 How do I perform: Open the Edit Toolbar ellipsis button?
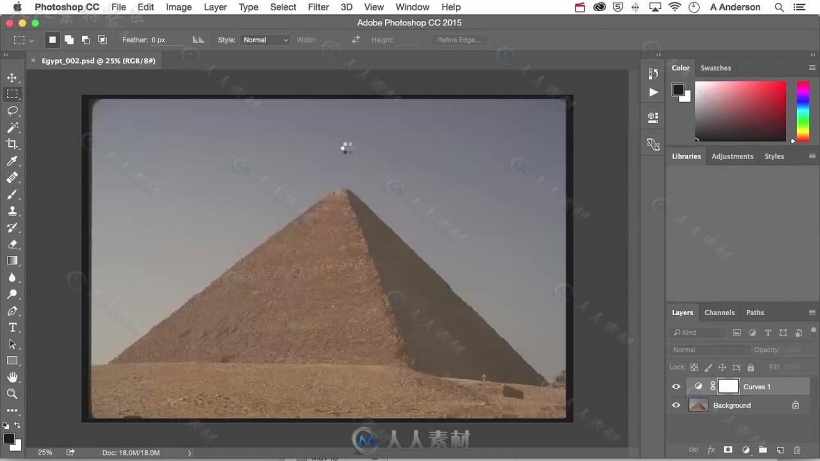pos(12,411)
